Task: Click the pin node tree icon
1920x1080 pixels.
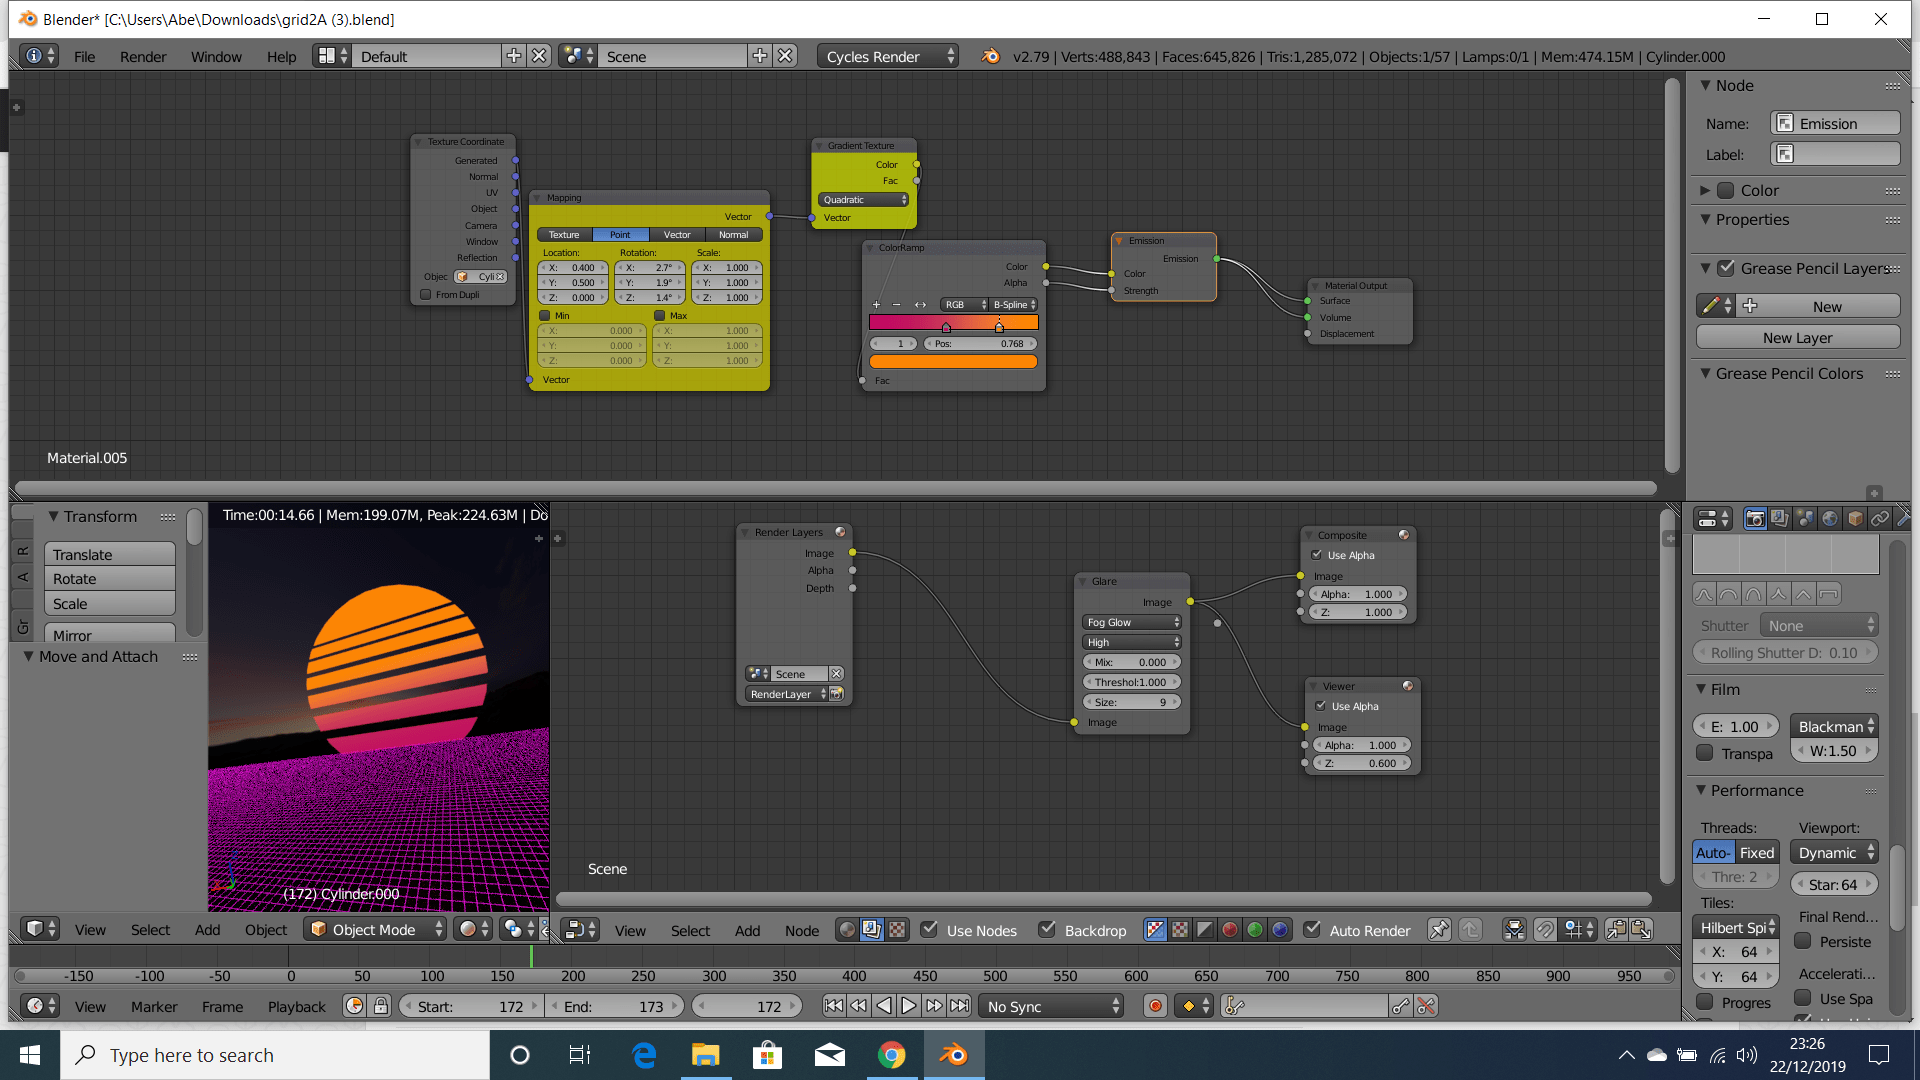Action: pos(1439,929)
